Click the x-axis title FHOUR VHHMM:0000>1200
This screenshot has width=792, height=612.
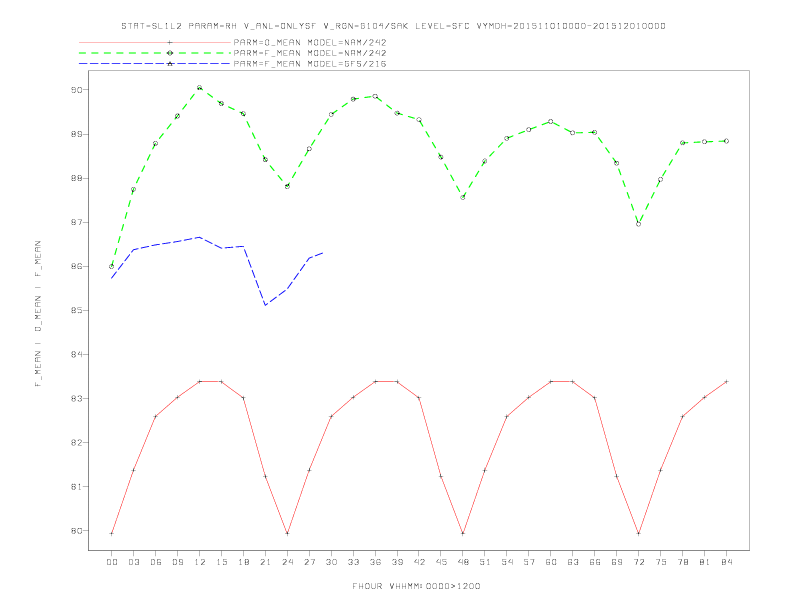[x=416, y=586]
